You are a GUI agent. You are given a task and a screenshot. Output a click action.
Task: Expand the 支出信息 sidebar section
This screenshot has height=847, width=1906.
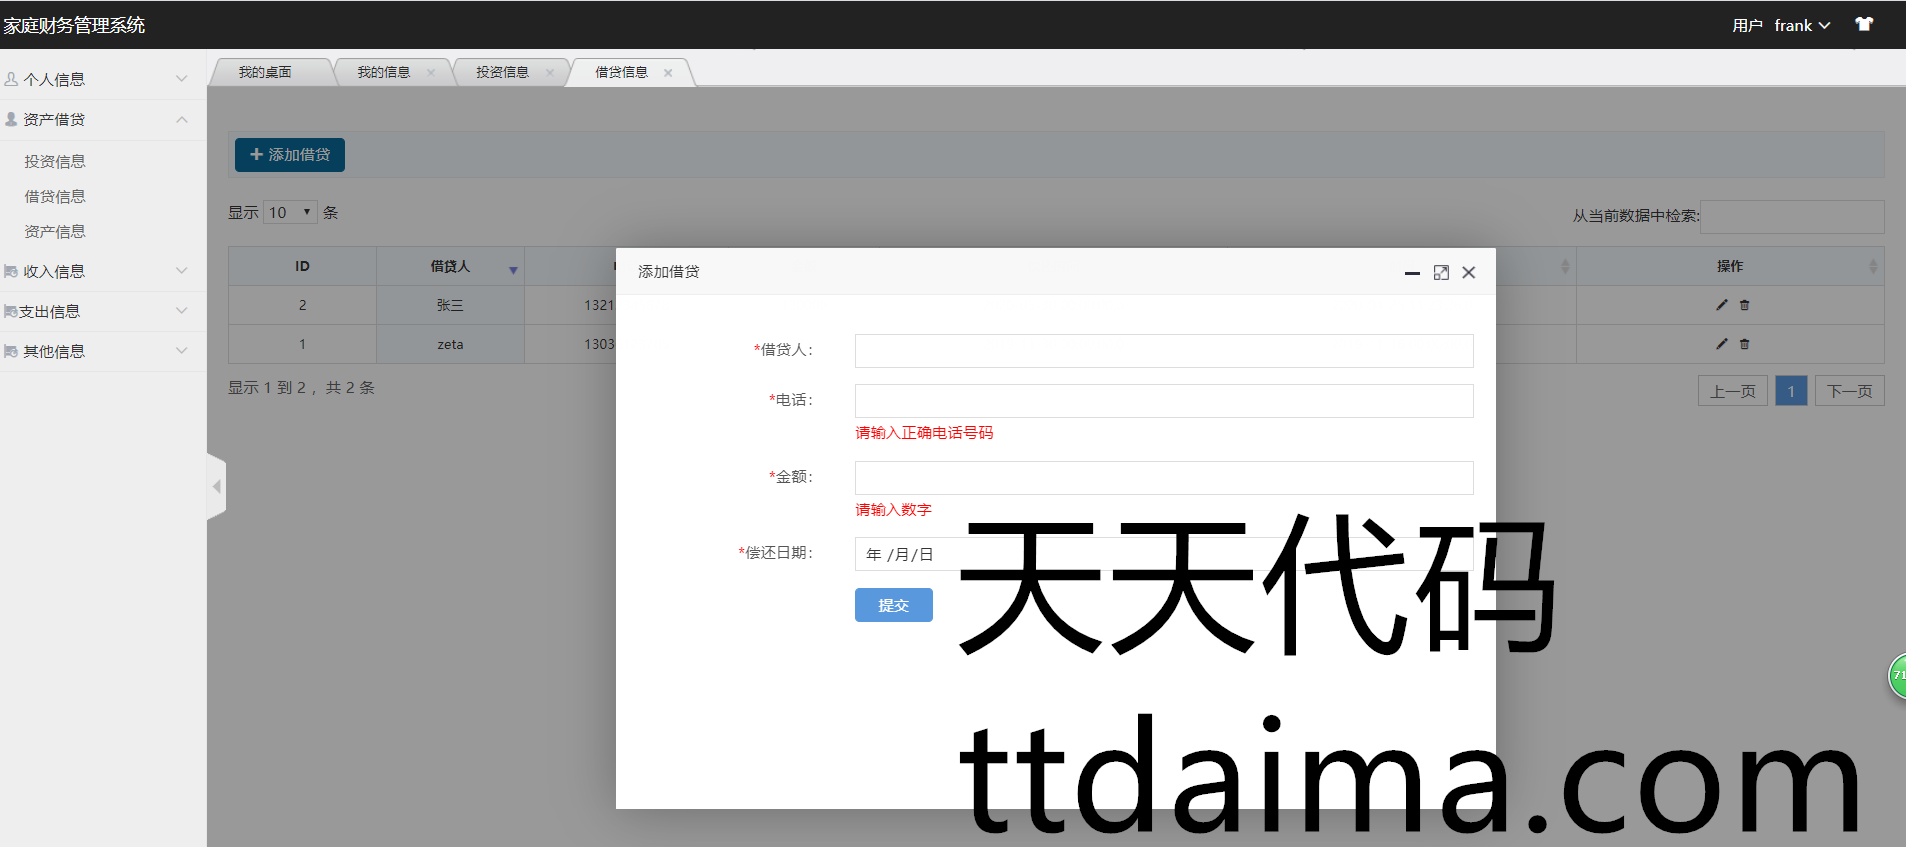(95, 311)
